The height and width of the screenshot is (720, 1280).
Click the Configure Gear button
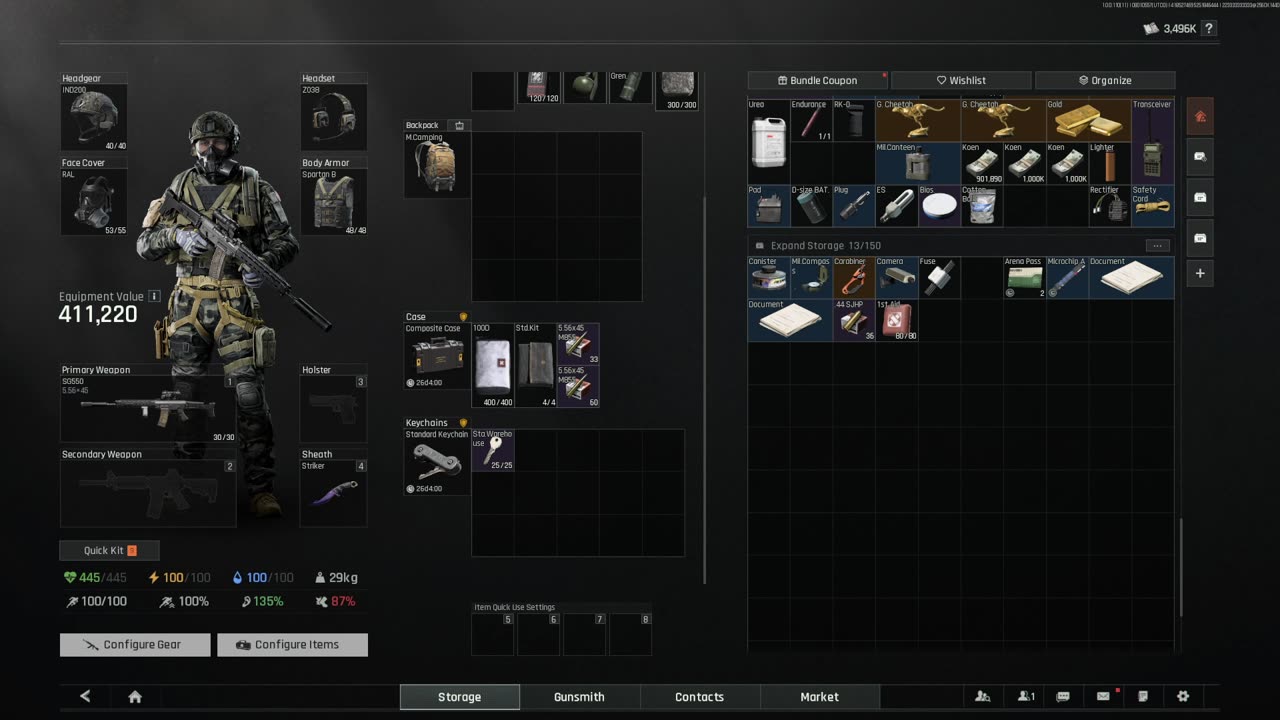coord(135,645)
